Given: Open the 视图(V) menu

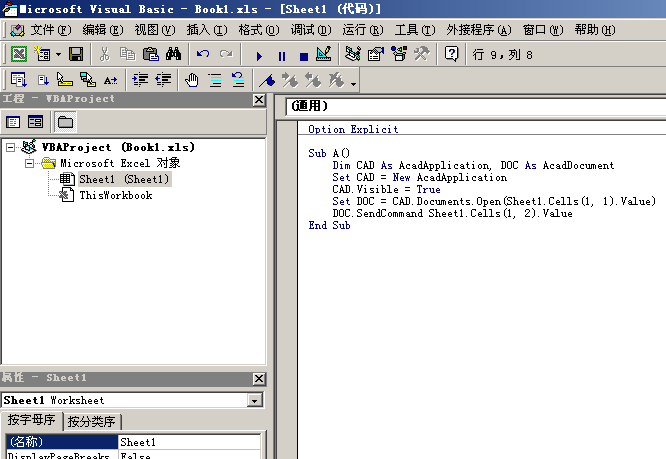Looking at the screenshot, I should (x=155, y=30).
